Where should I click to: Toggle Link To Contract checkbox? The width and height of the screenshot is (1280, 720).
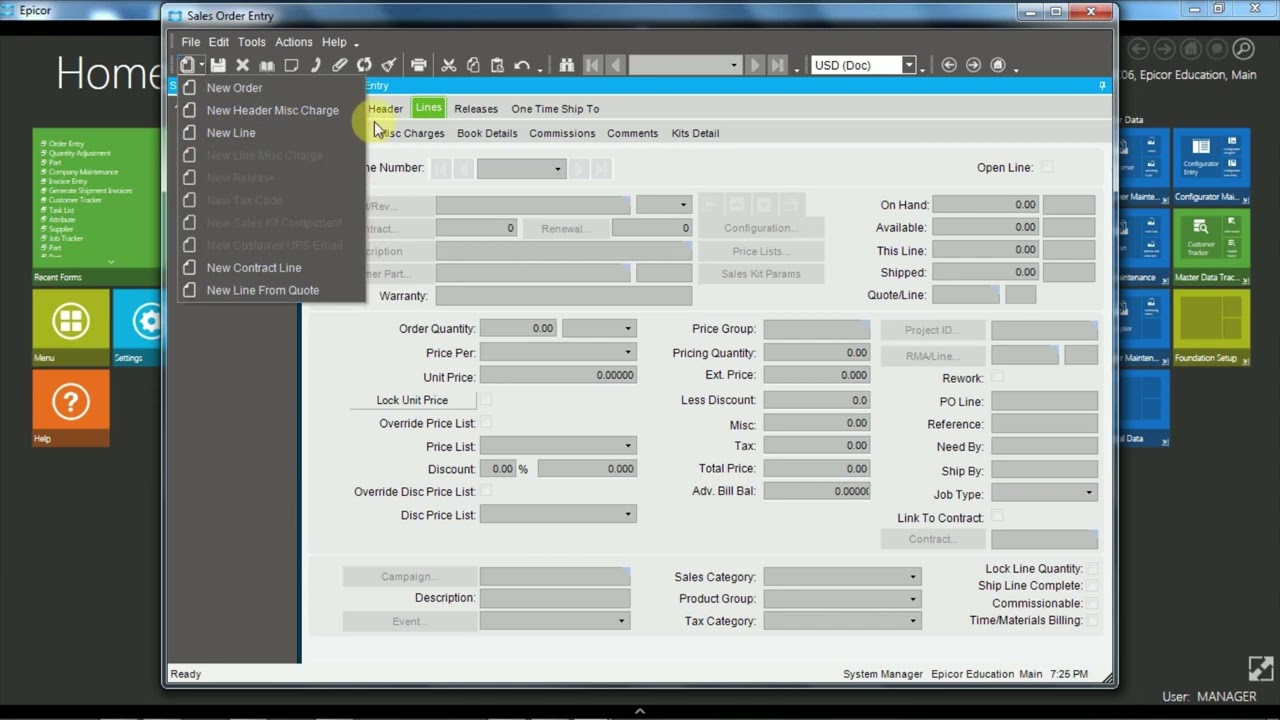(997, 516)
